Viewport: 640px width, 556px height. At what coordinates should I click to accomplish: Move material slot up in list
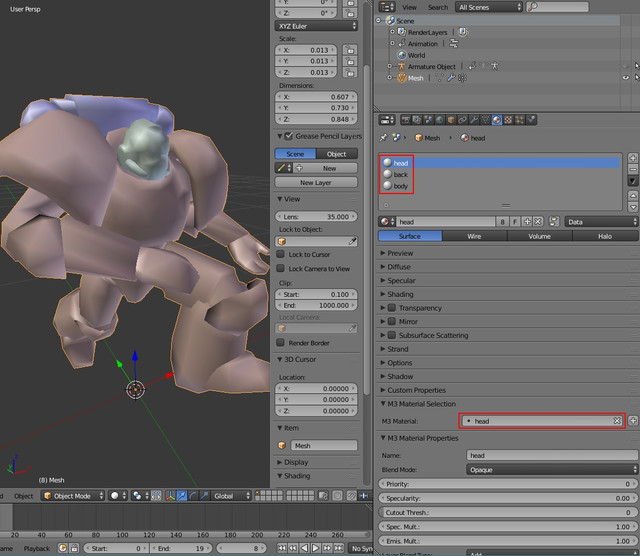click(x=633, y=196)
